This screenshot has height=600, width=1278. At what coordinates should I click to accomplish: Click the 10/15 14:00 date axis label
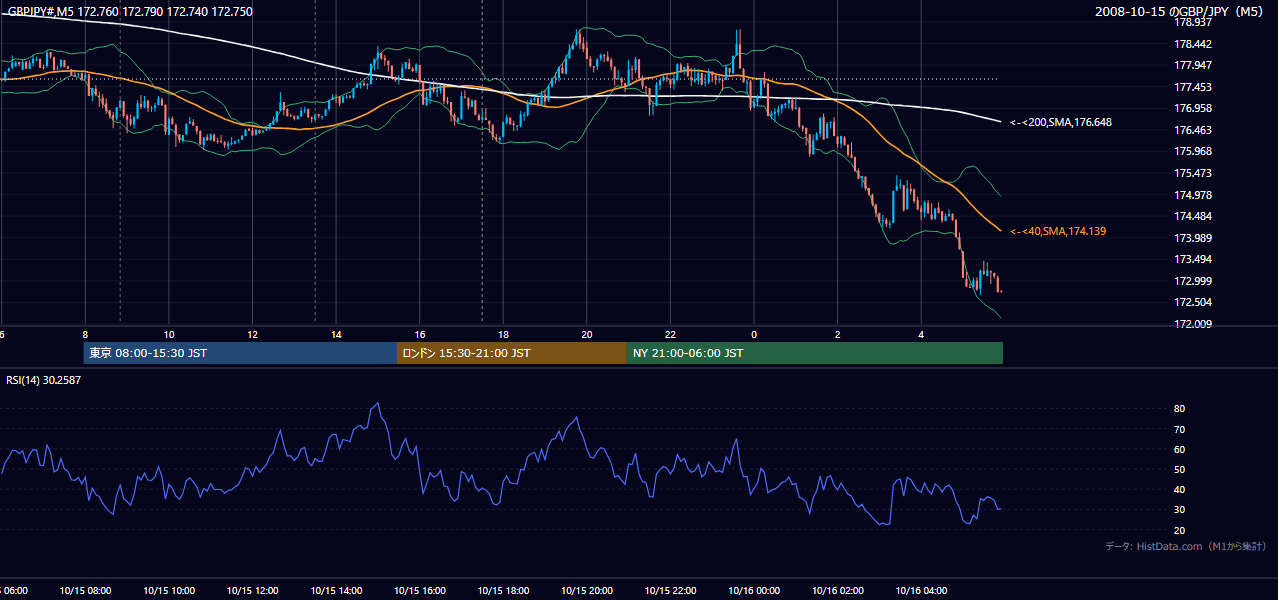[336, 591]
